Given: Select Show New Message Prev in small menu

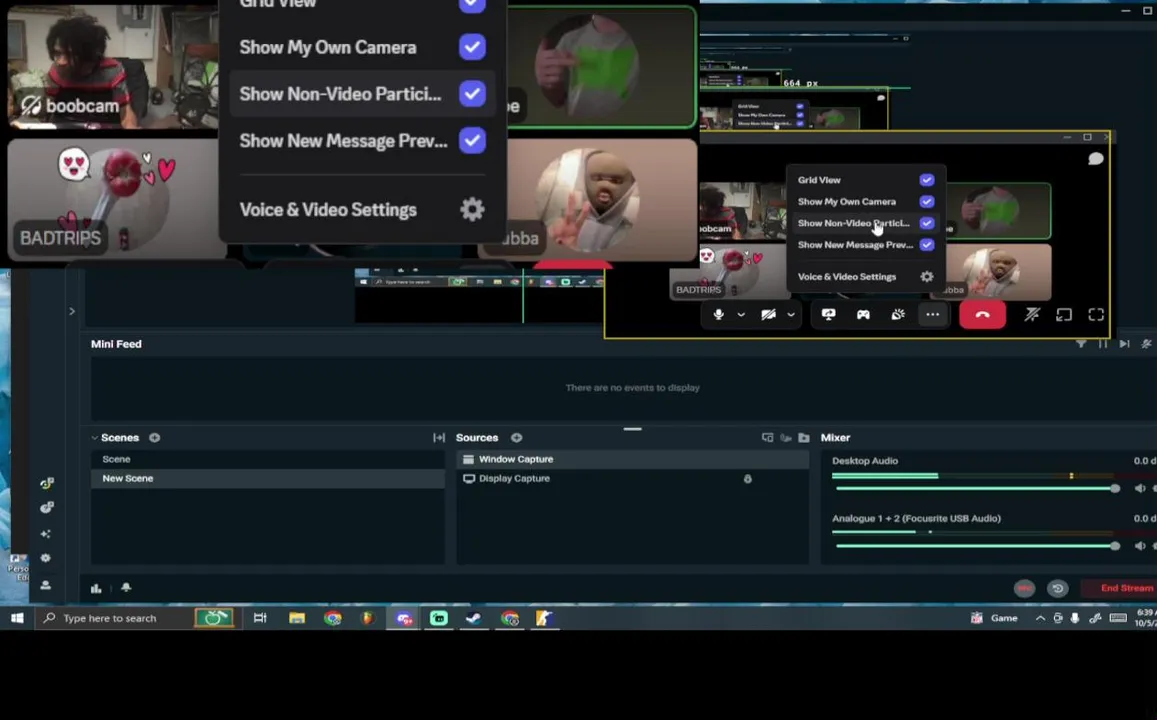Looking at the screenshot, I should (x=866, y=244).
